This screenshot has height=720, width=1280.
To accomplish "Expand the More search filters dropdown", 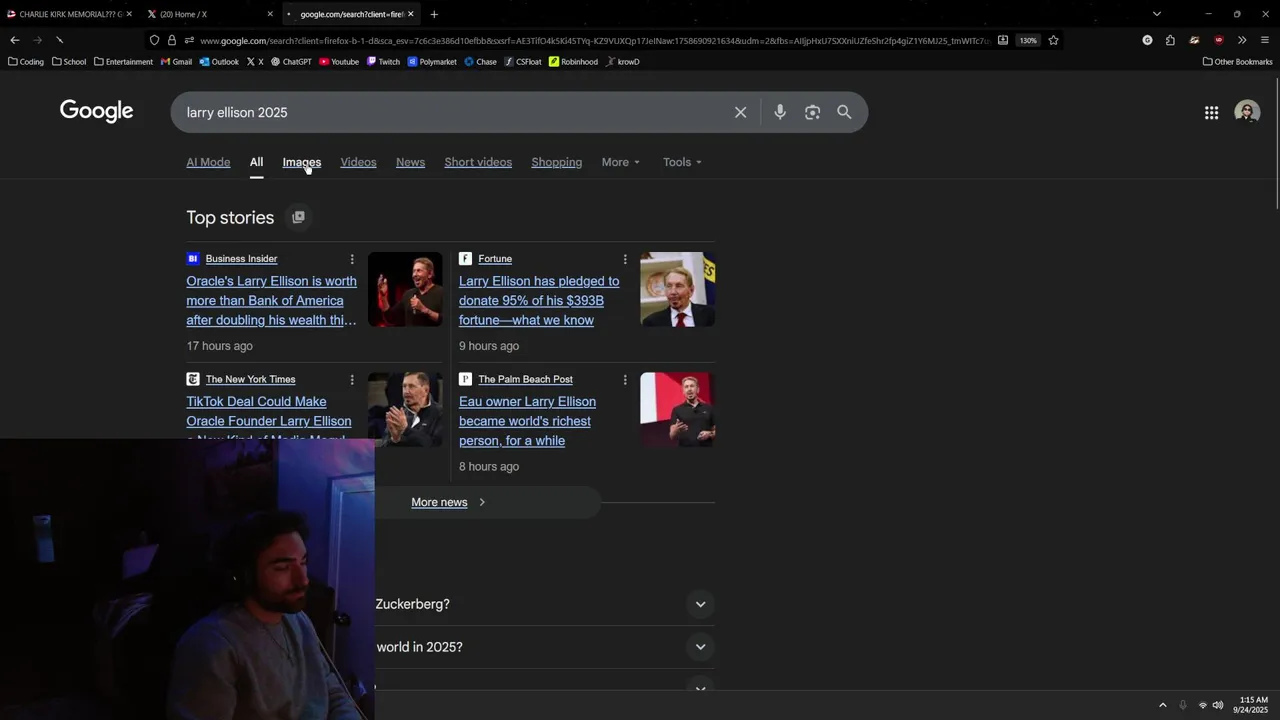I will 621,162.
